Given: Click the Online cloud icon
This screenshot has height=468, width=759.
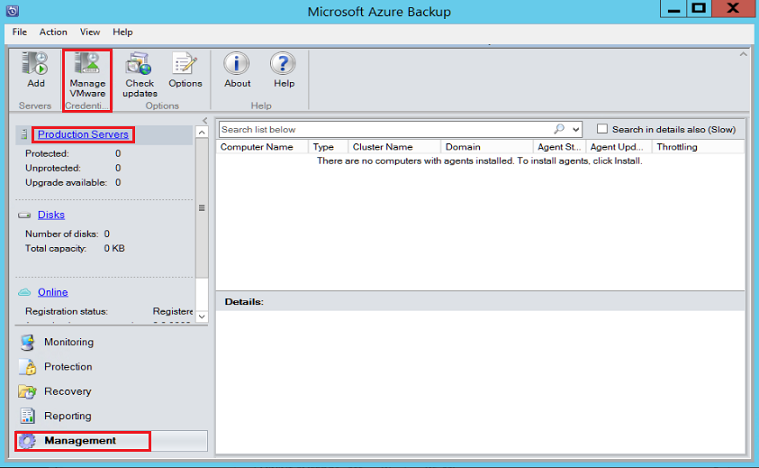Looking at the screenshot, I should [24, 292].
